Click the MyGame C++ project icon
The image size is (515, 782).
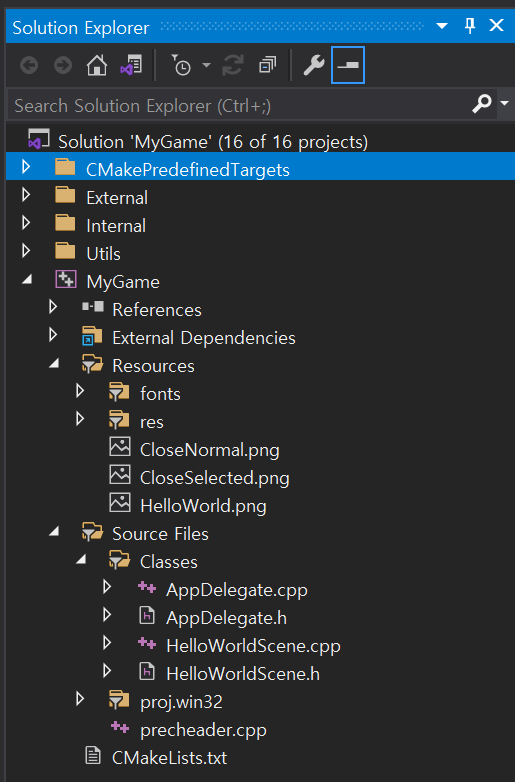66,279
